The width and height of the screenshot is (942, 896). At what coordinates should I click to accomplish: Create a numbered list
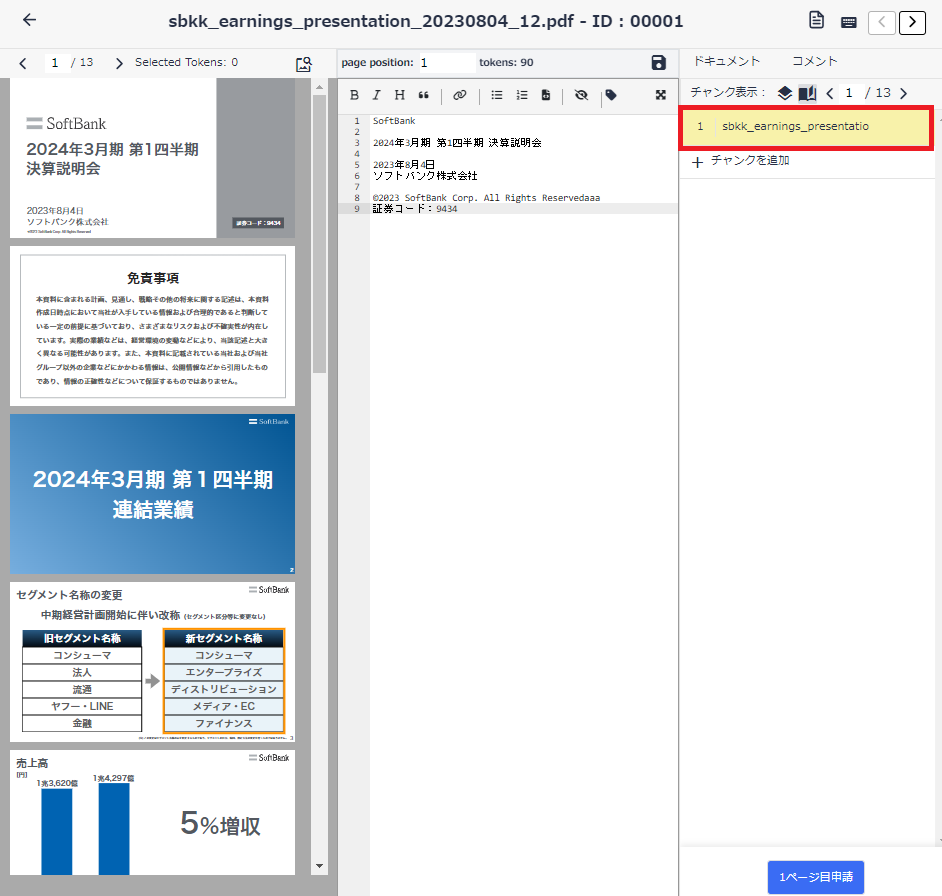pos(522,95)
